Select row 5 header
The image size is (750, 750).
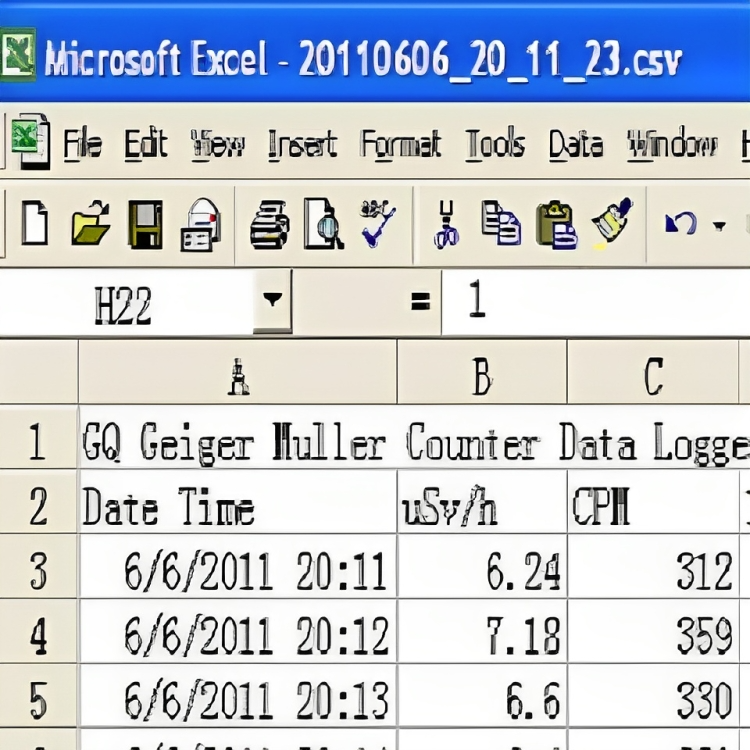[x=38, y=696]
